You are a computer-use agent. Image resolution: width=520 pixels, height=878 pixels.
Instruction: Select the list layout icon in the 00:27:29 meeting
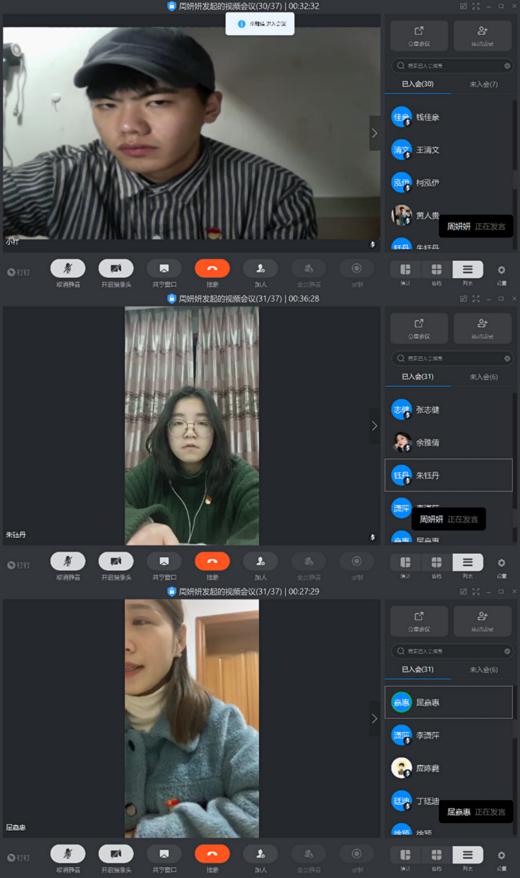[467, 855]
